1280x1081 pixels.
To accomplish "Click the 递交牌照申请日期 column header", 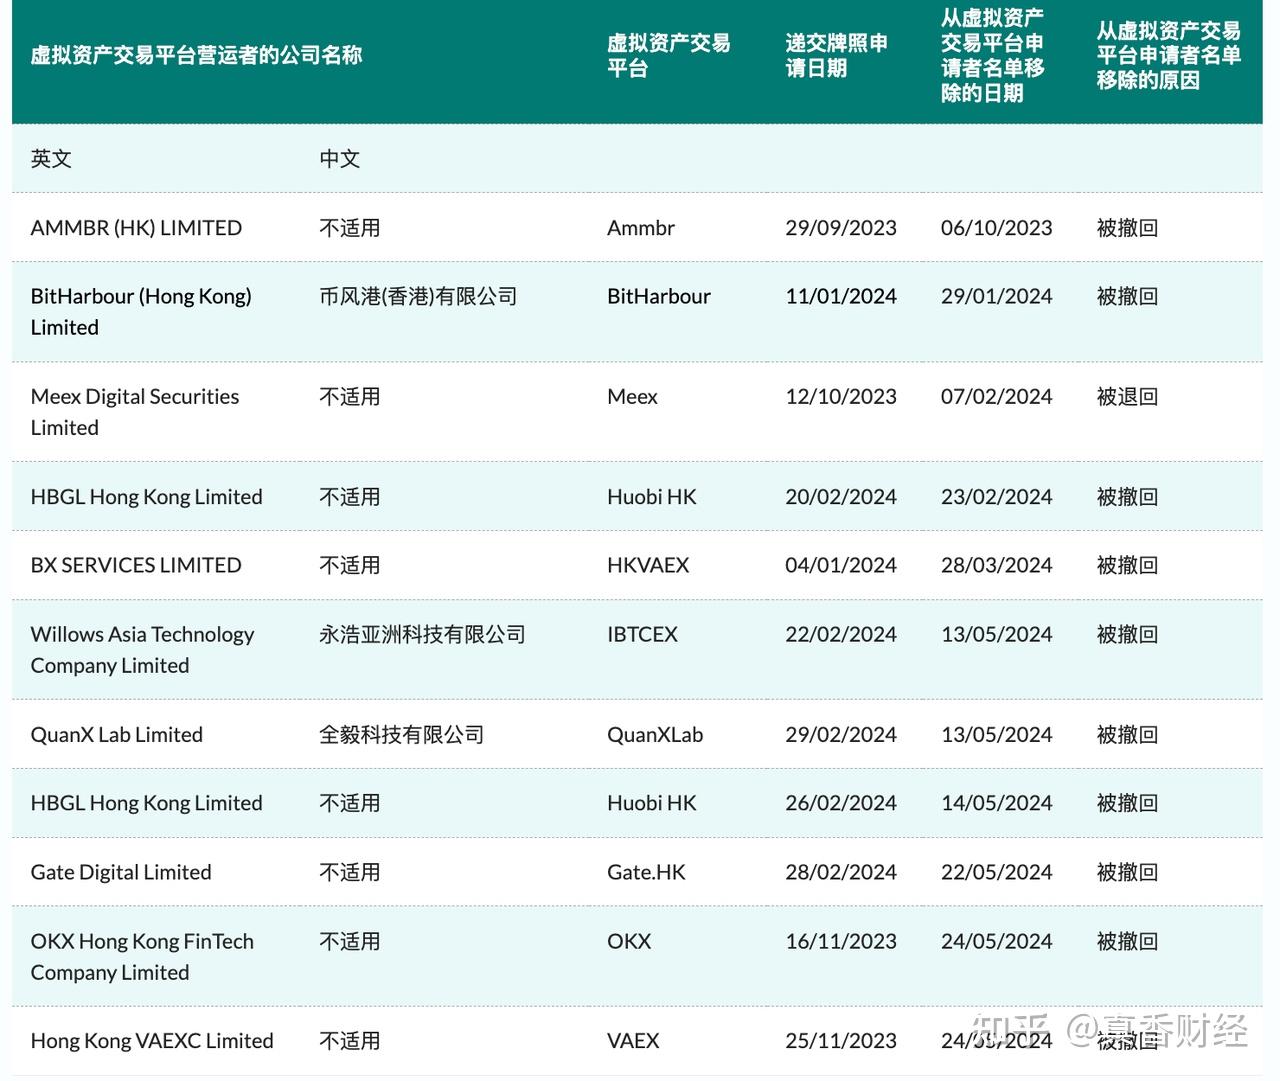I will coord(836,55).
